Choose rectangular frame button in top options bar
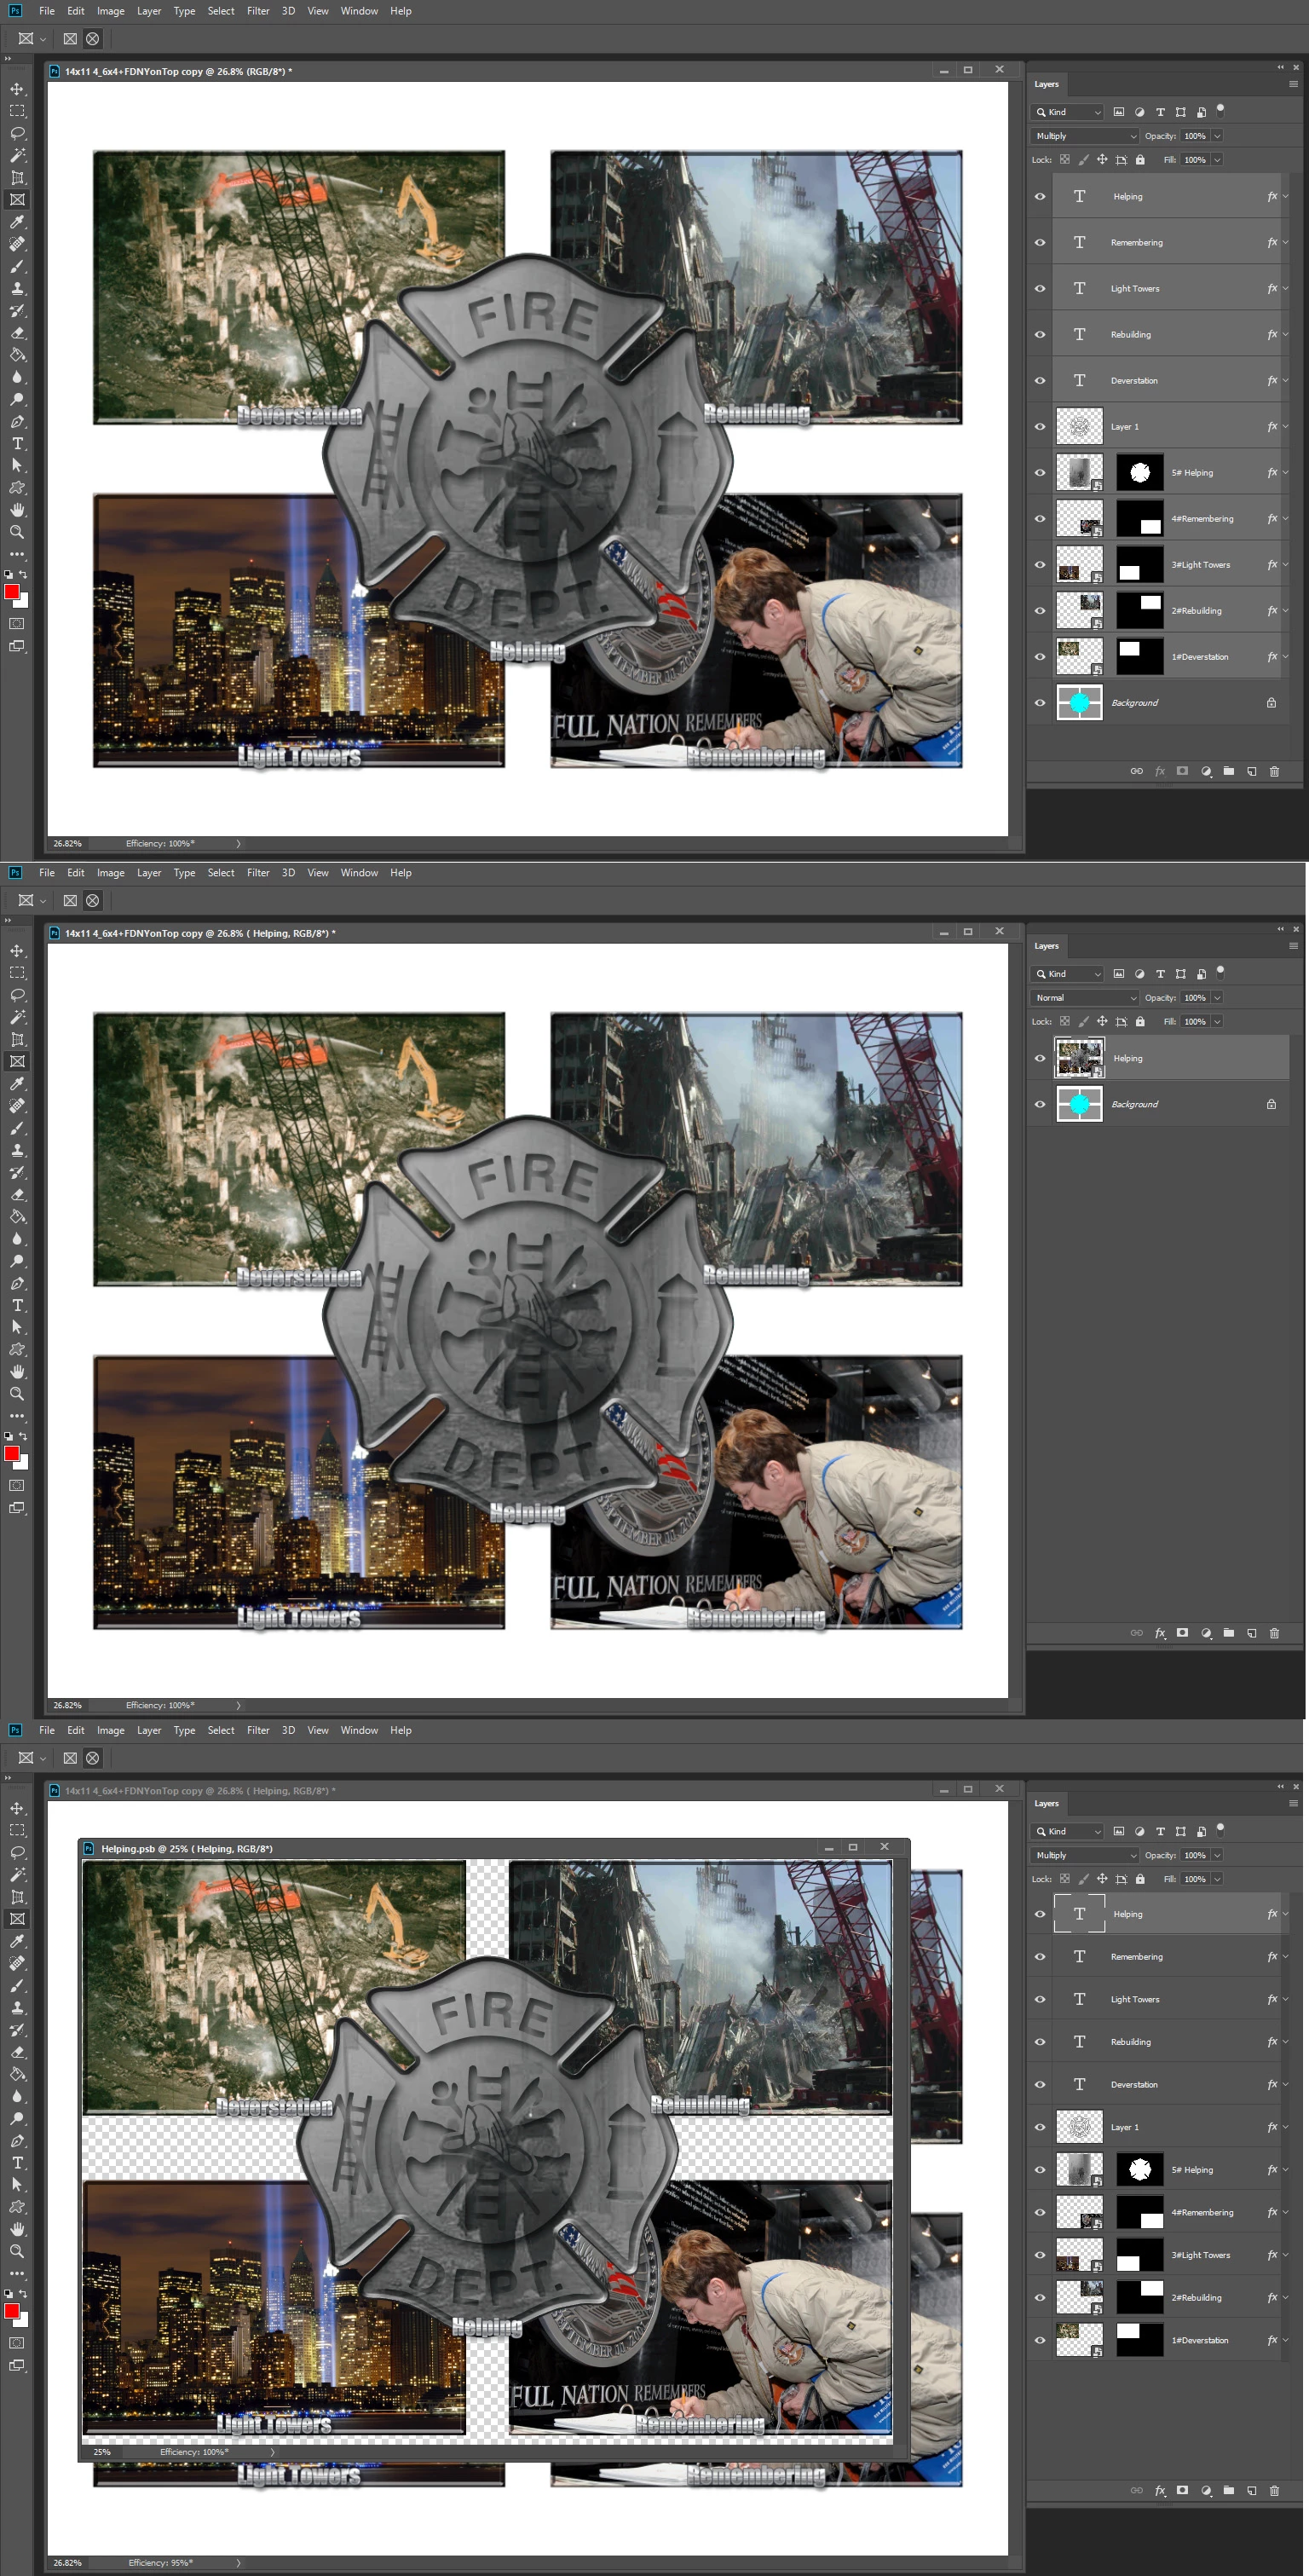 pyautogui.click(x=70, y=39)
